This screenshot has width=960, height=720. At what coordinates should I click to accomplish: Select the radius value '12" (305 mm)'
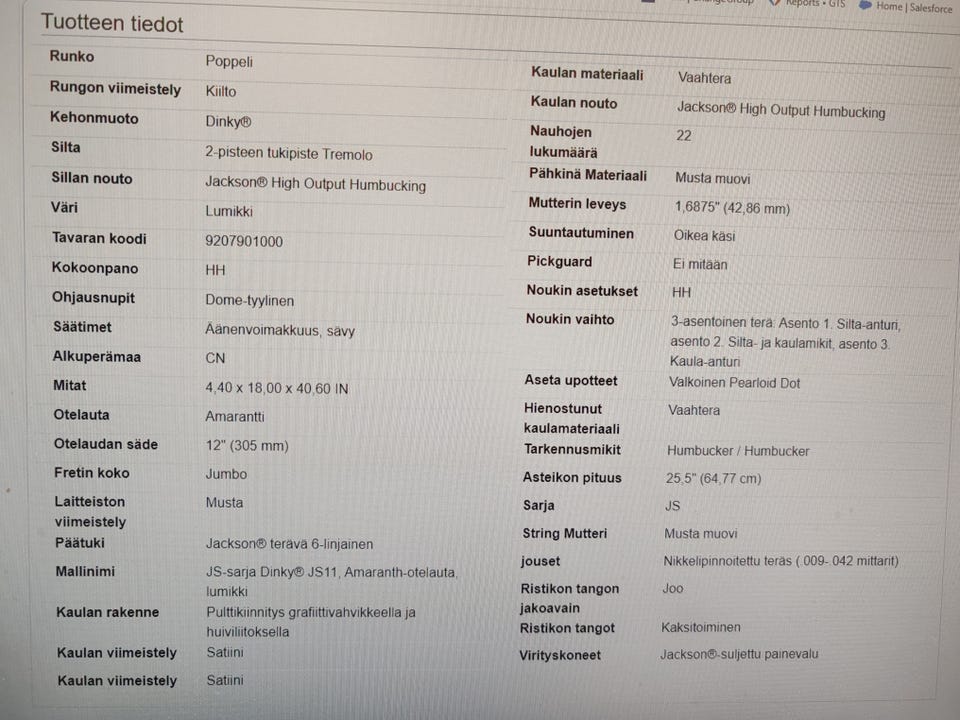[x=247, y=446]
